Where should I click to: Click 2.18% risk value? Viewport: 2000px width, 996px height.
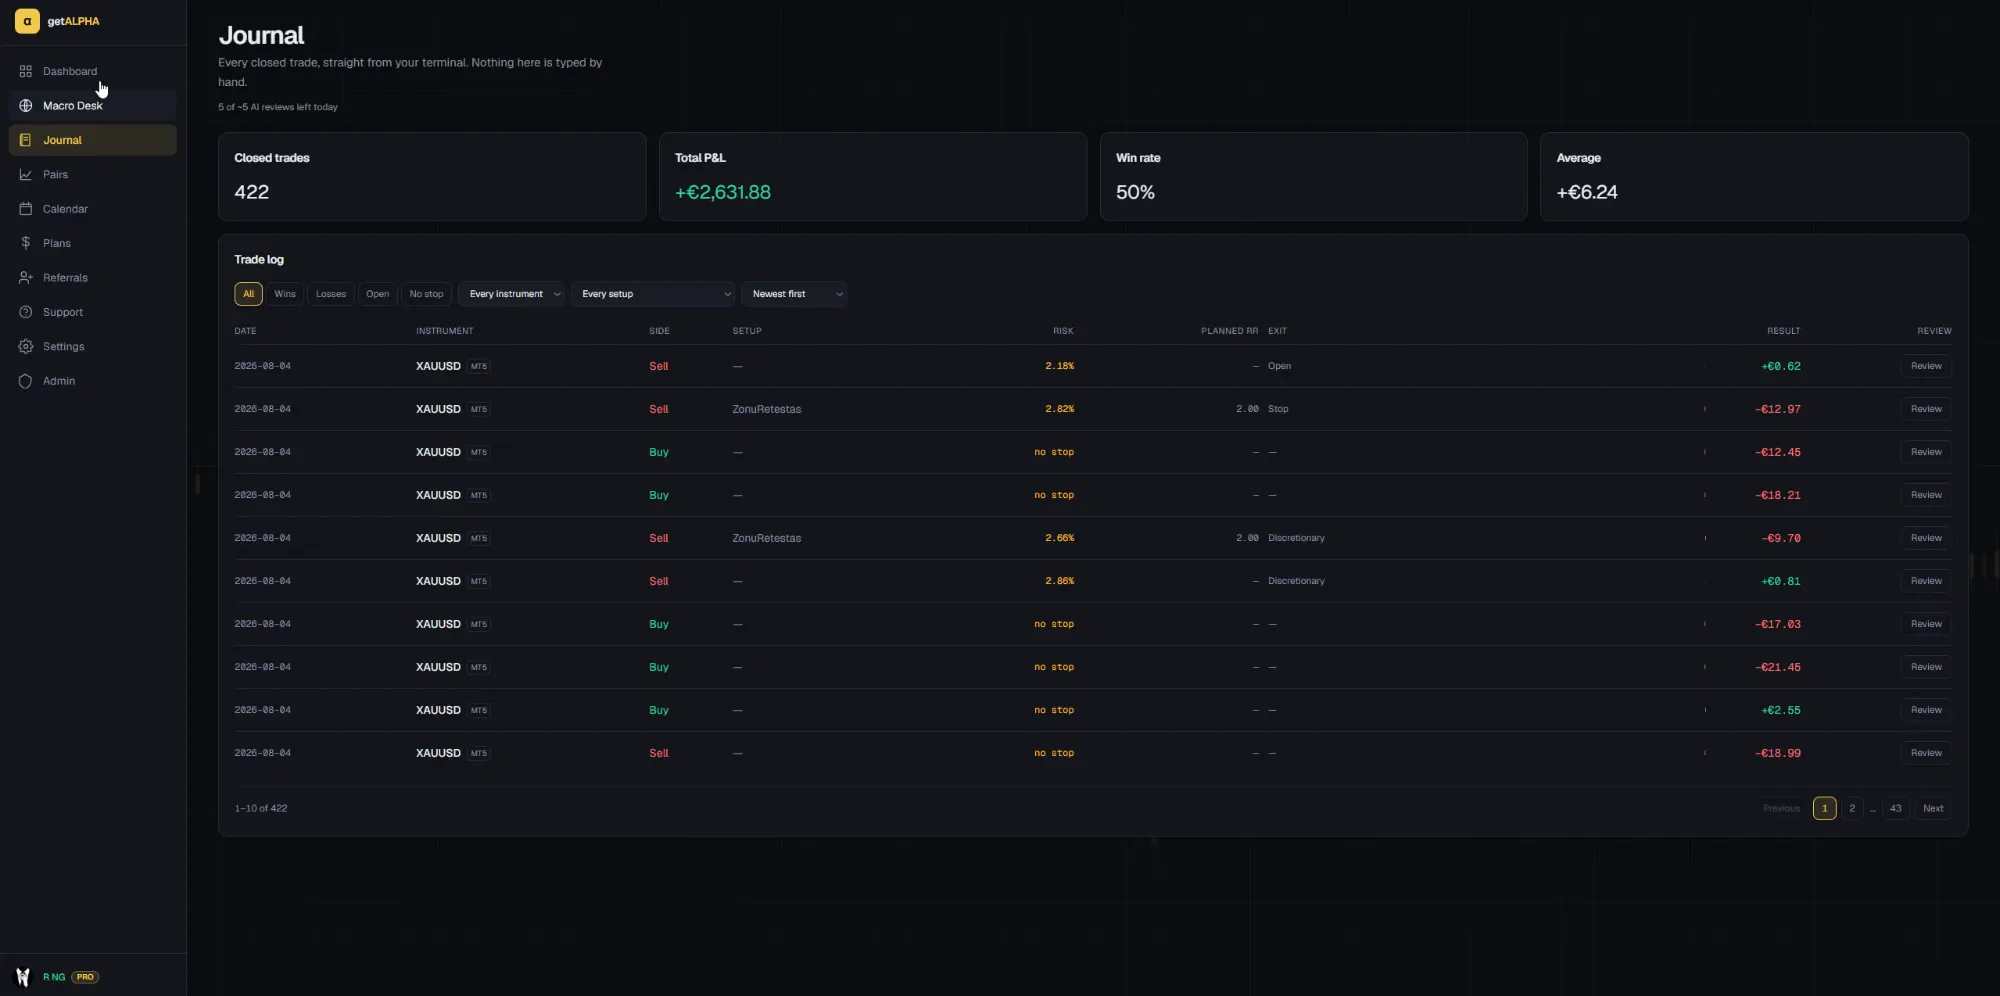(x=1059, y=366)
